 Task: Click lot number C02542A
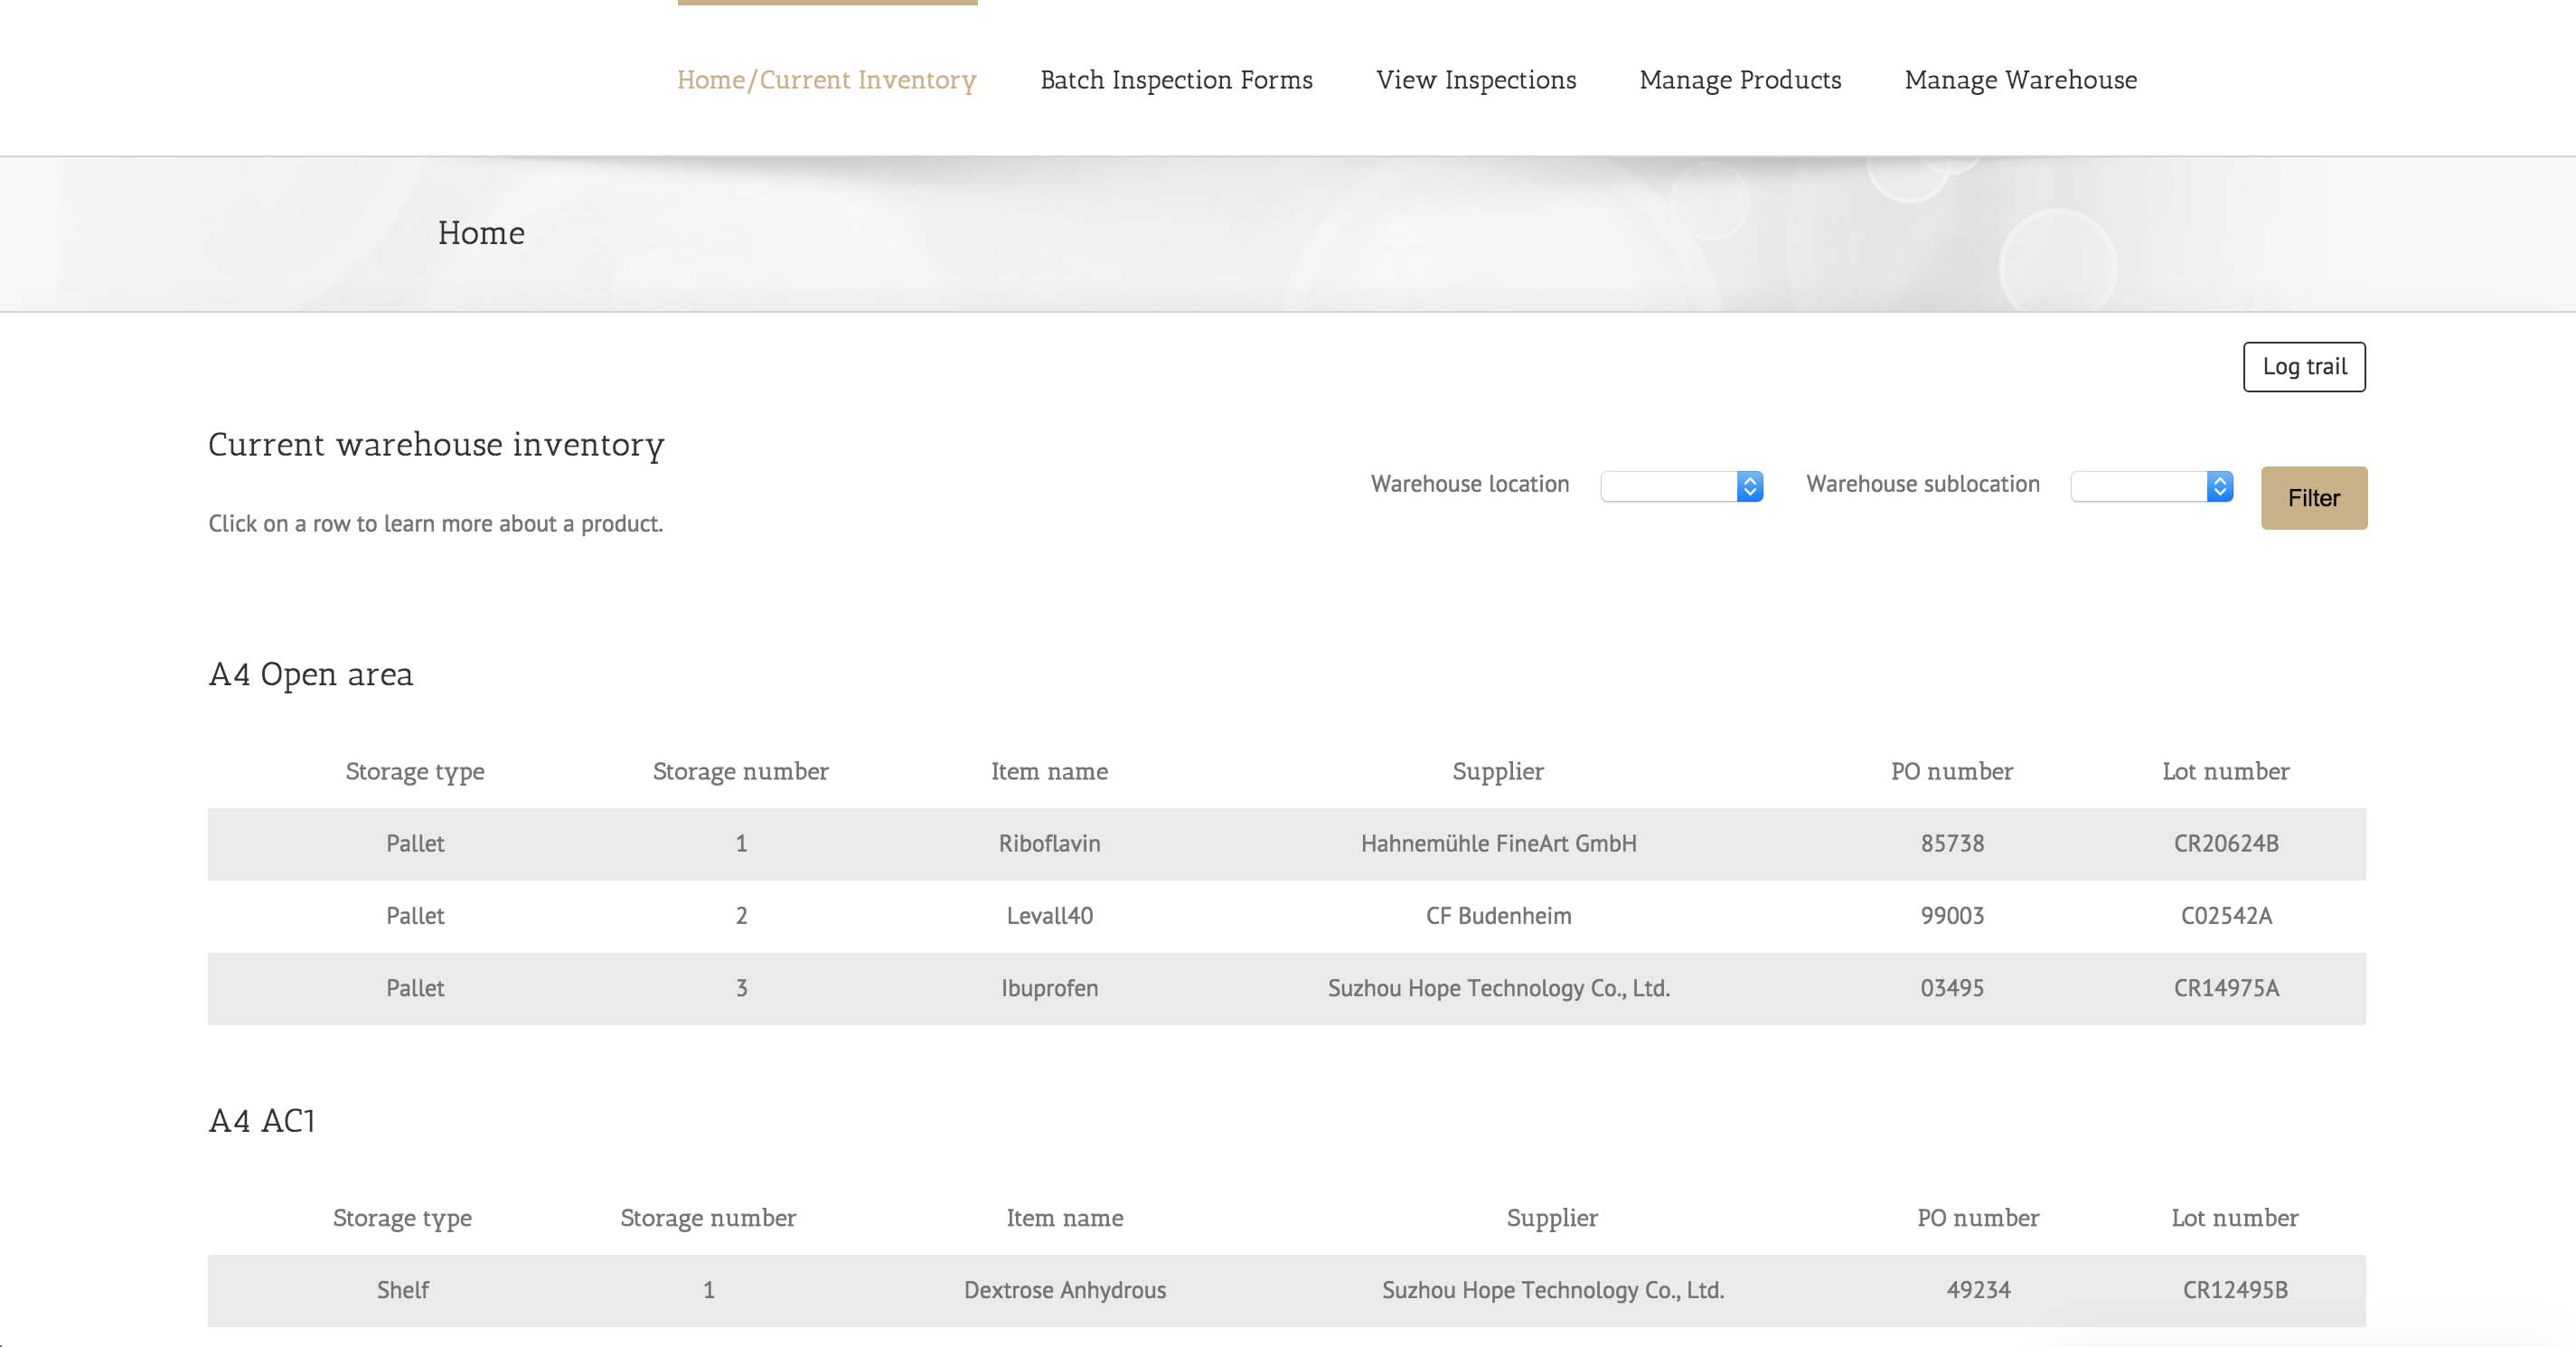click(2226, 916)
